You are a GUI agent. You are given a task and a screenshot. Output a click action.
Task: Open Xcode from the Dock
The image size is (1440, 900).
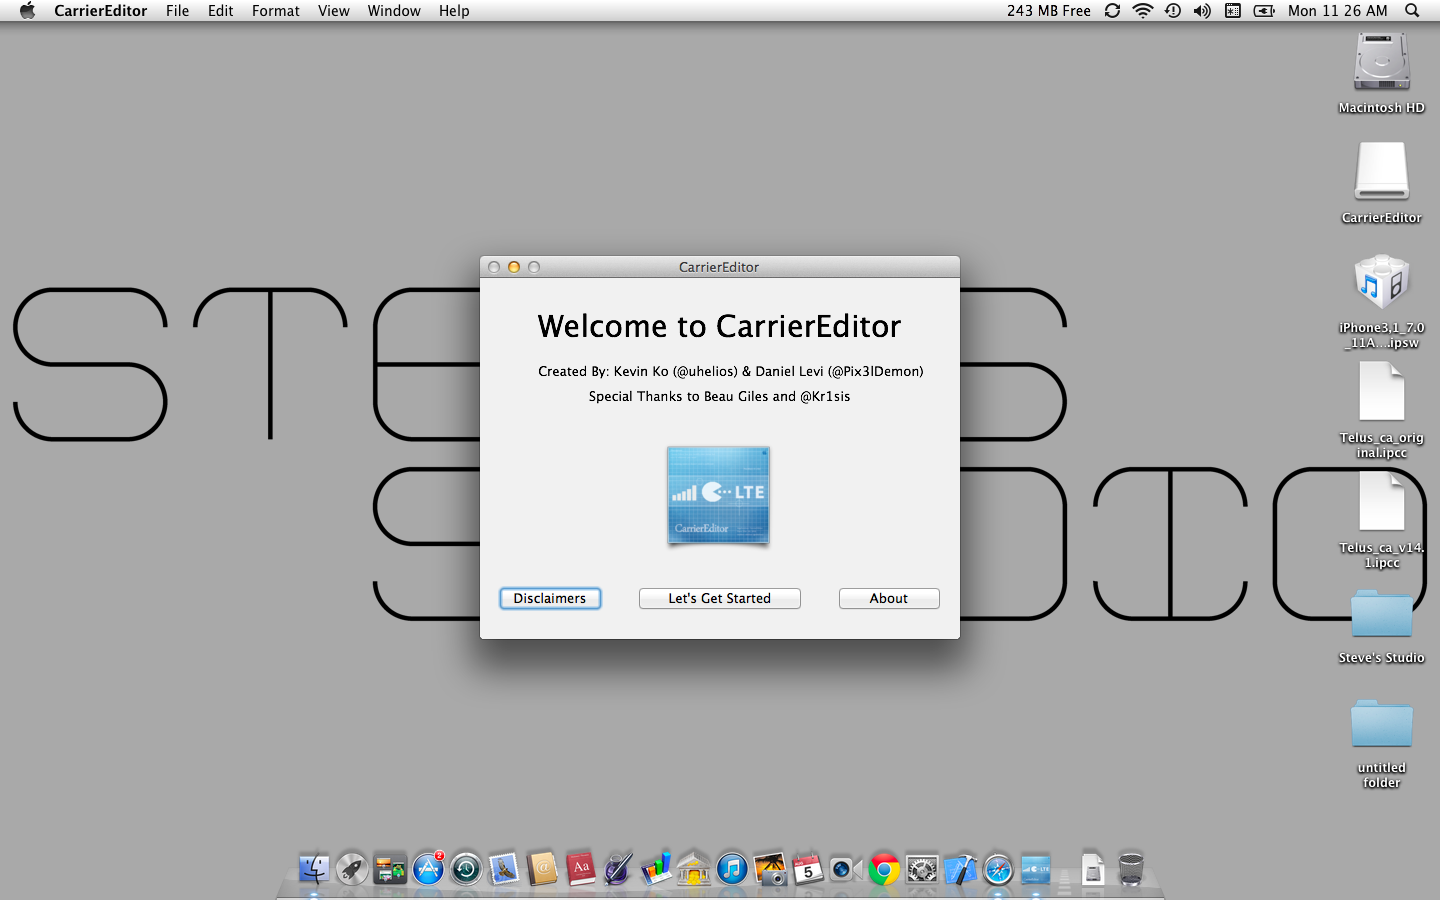[960, 868]
